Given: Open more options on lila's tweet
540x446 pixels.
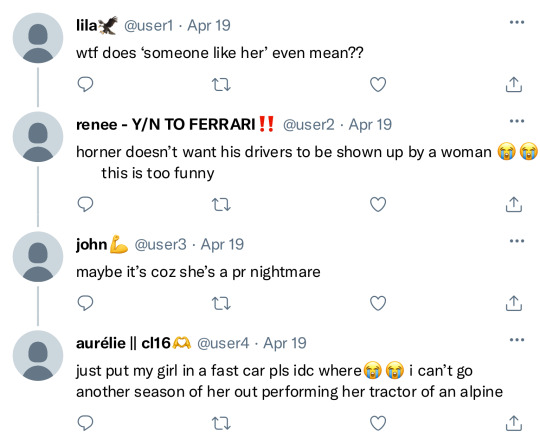Looking at the screenshot, I should click(x=517, y=22).
